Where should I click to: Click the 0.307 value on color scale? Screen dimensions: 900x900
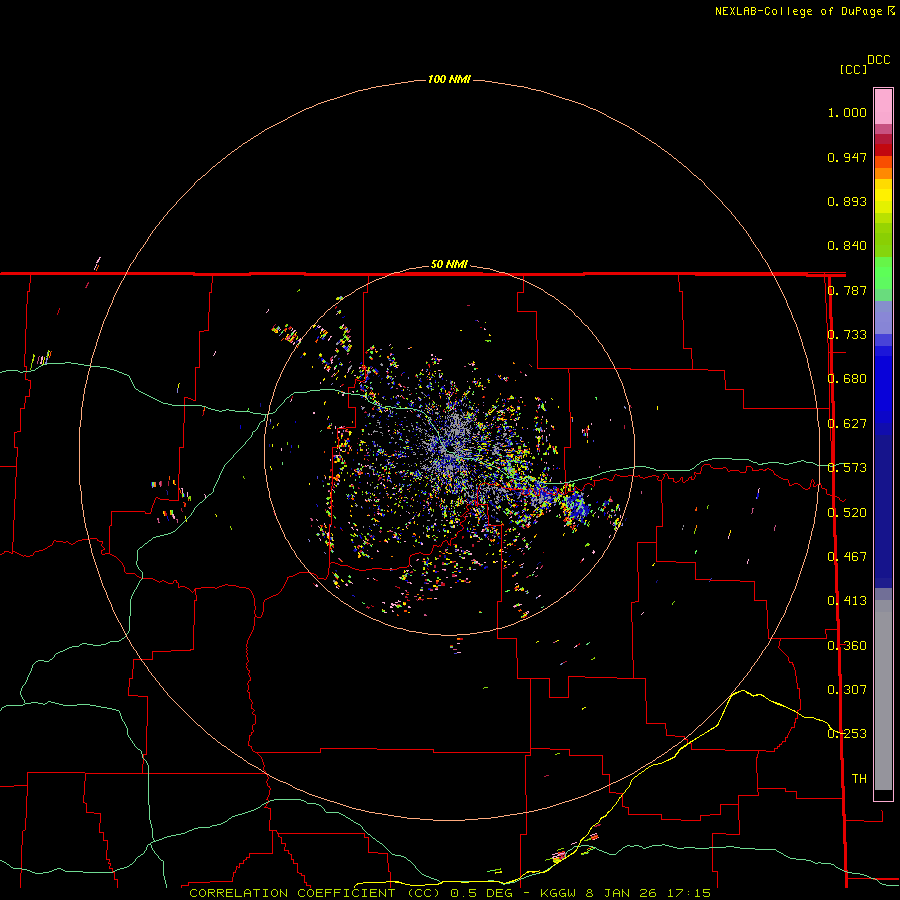(x=847, y=690)
